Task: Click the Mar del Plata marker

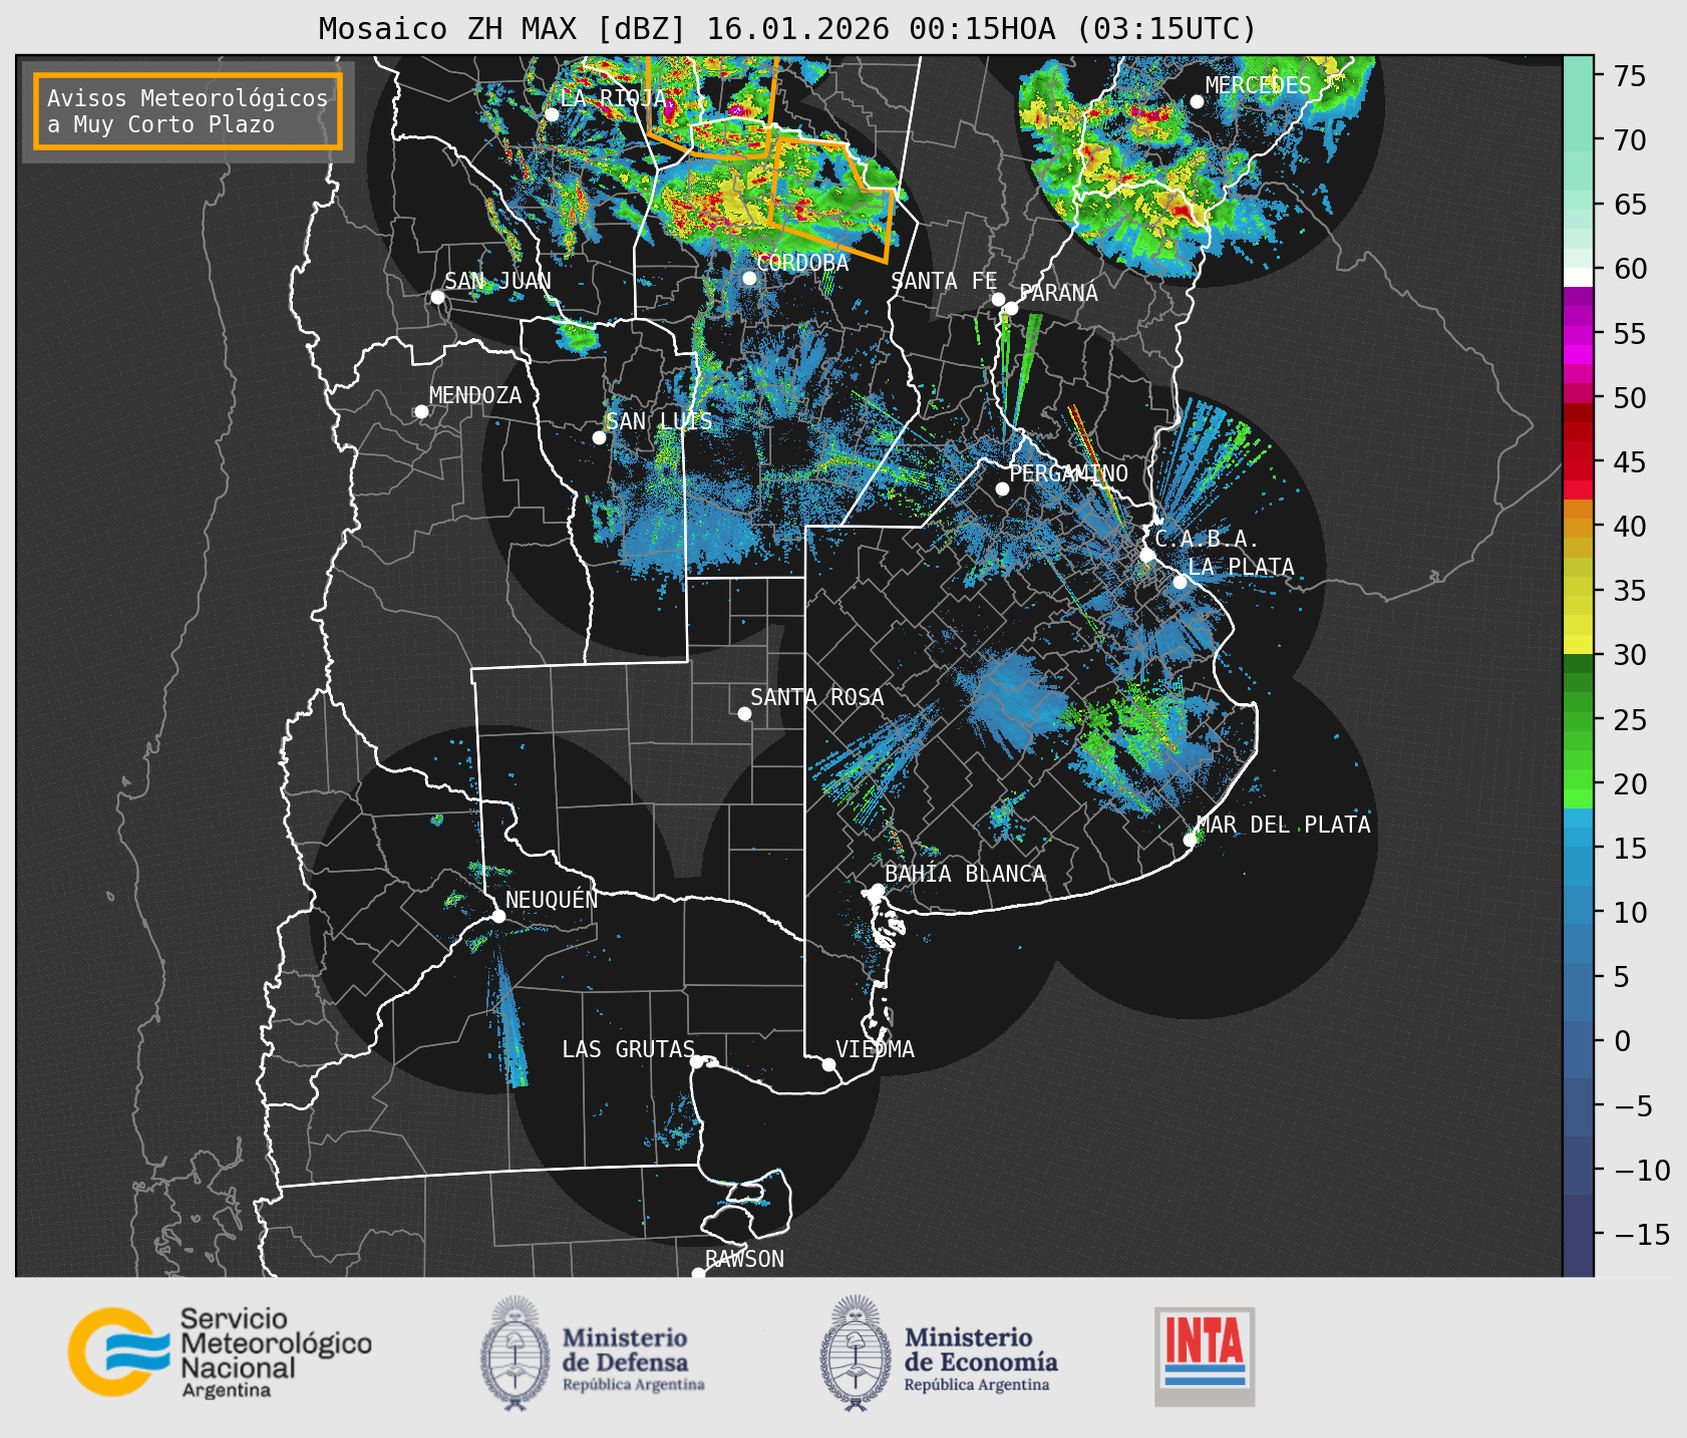Action: (1190, 839)
